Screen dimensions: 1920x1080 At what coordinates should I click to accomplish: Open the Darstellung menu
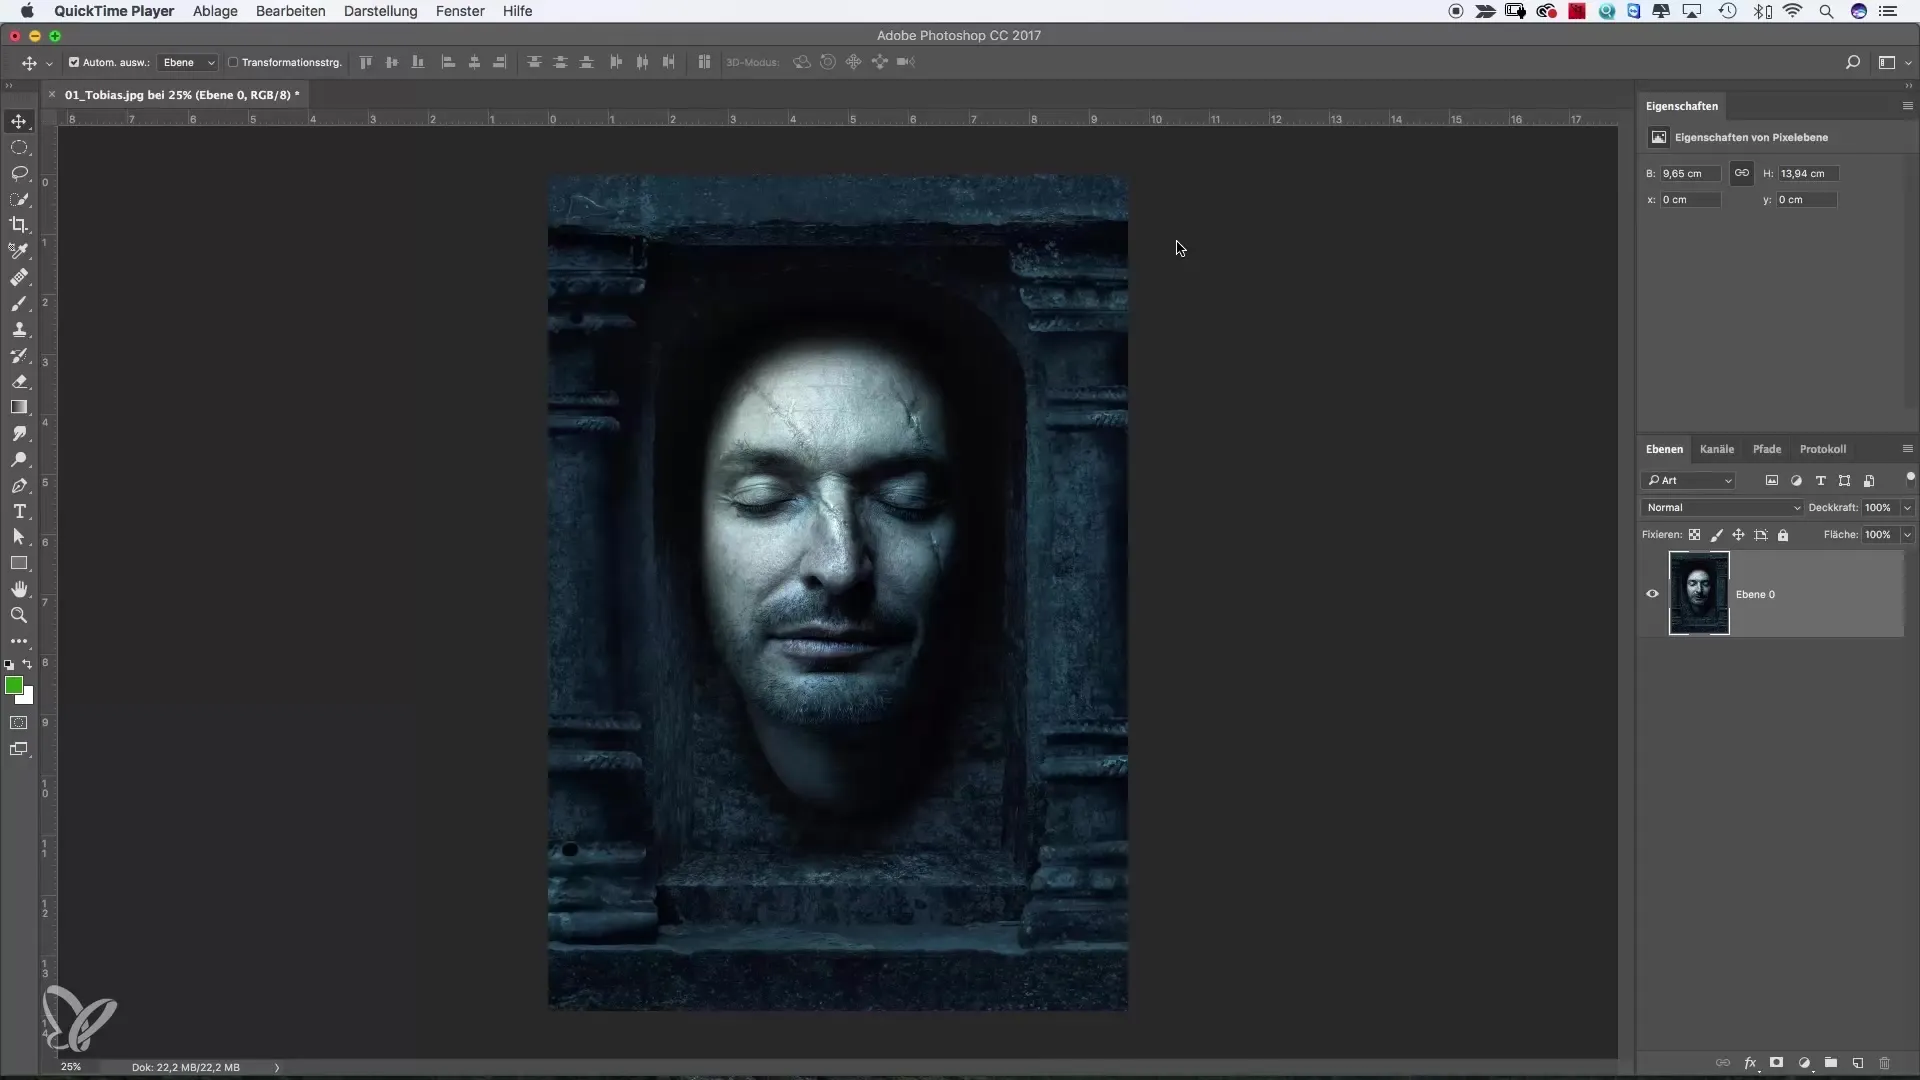tap(380, 11)
